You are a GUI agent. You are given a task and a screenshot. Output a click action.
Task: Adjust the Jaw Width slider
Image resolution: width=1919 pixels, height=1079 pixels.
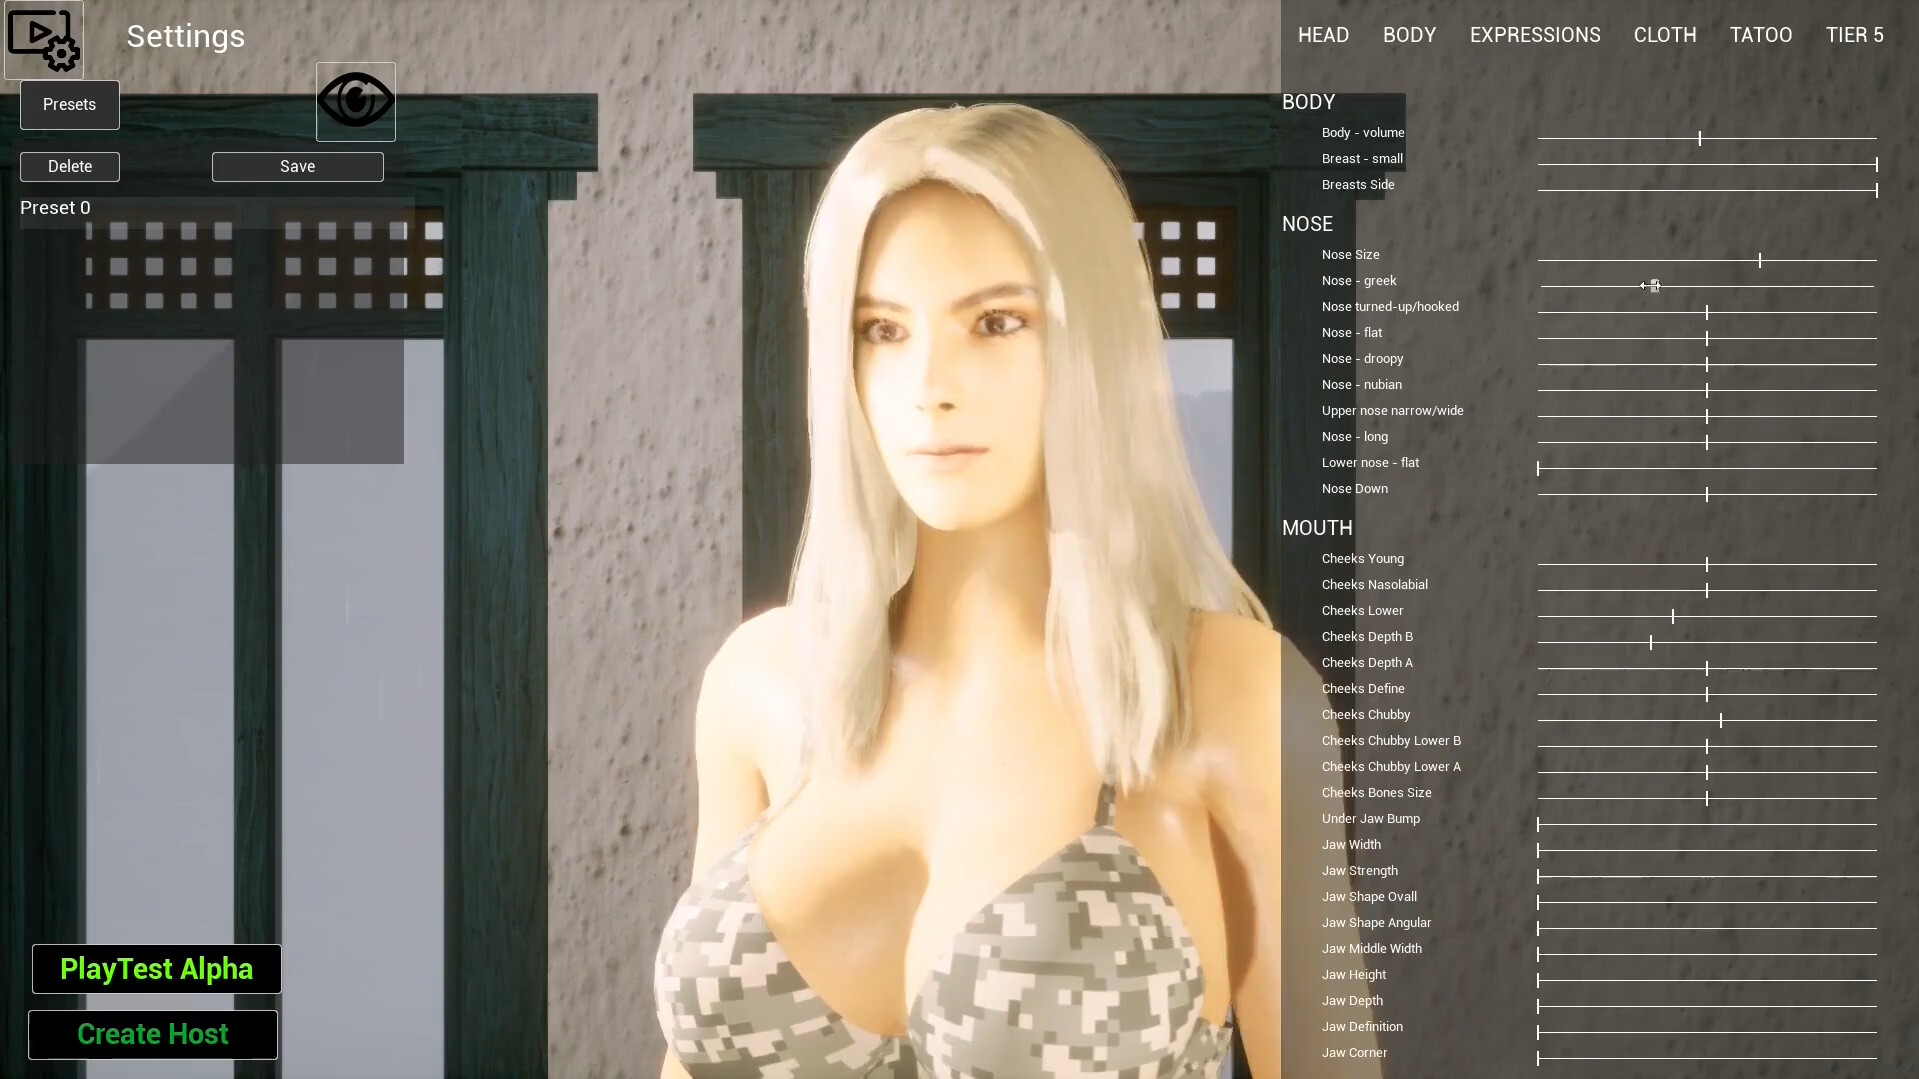1535,851
